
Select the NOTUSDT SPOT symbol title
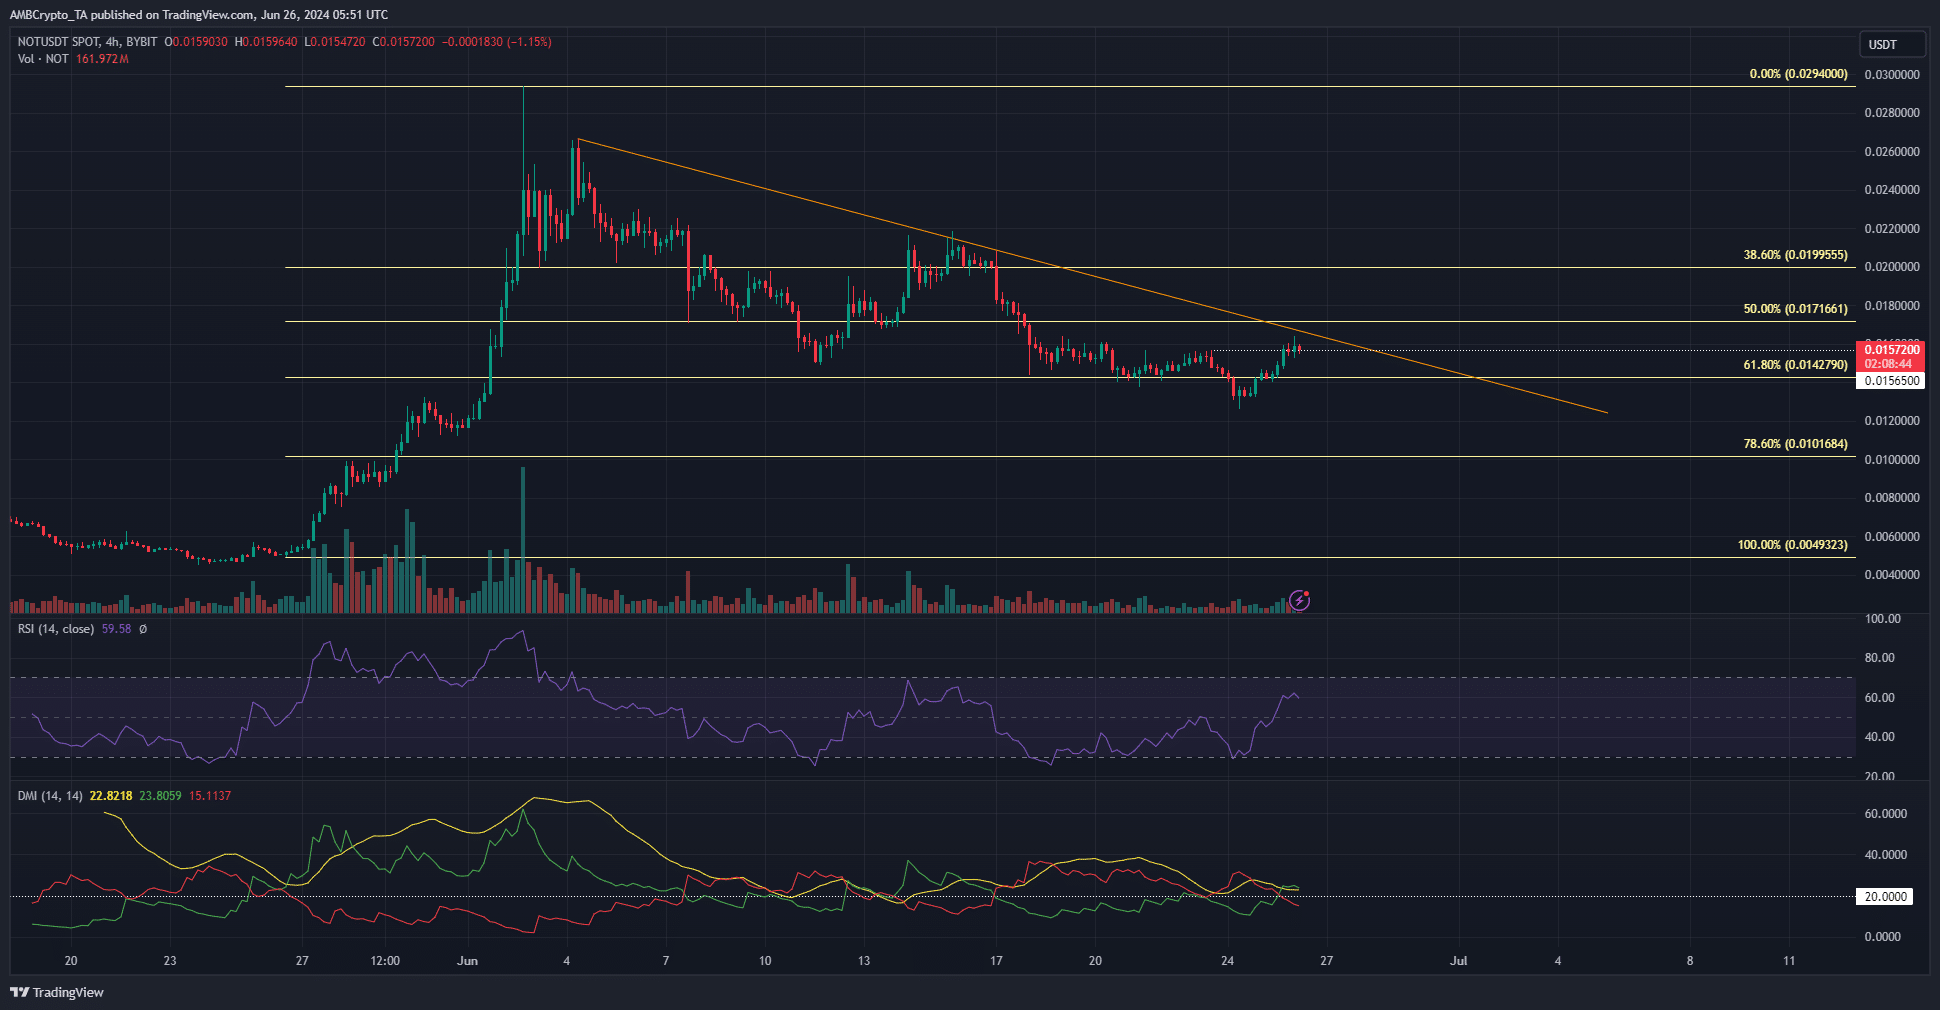(x=59, y=42)
